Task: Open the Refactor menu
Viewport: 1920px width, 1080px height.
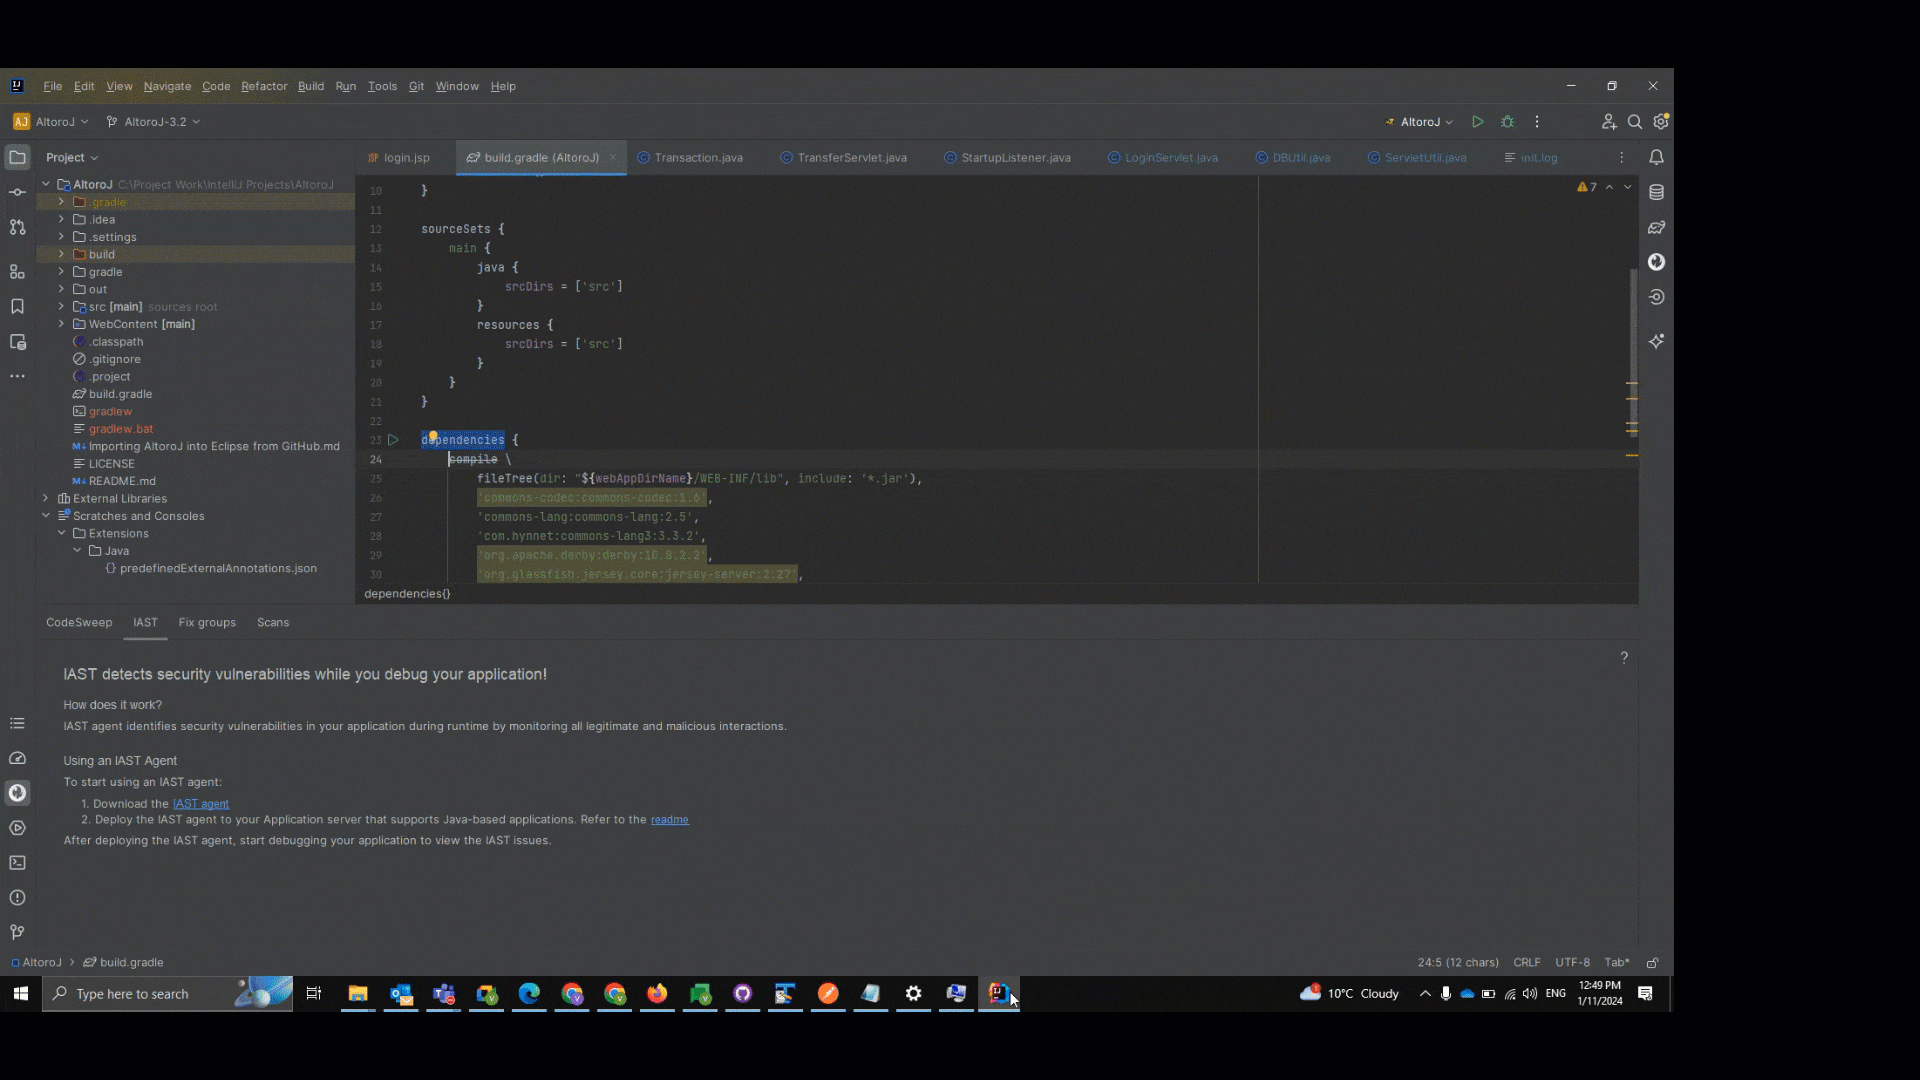Action: 264,86
